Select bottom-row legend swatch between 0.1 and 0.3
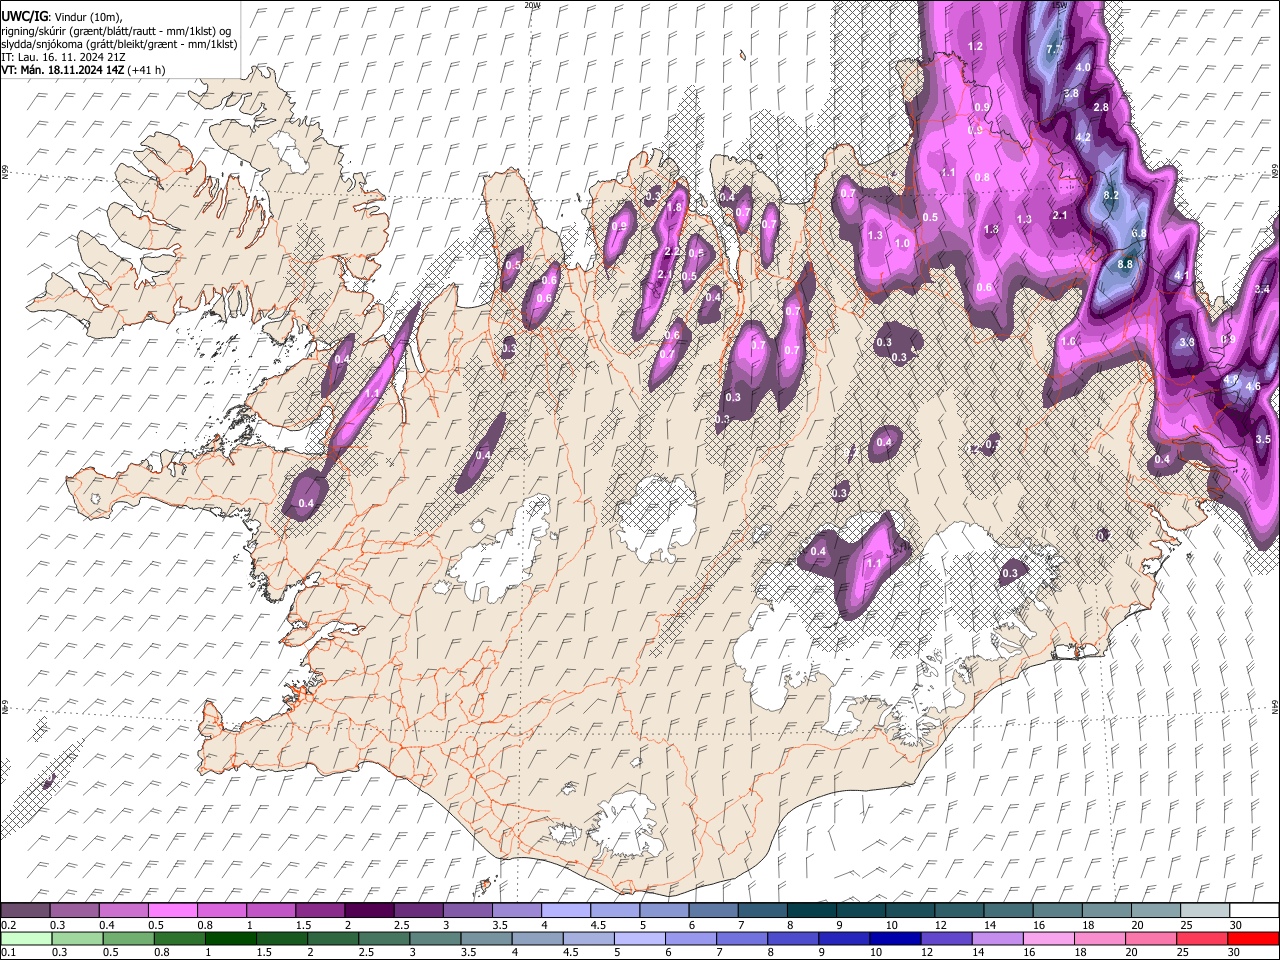The width and height of the screenshot is (1280, 960). coord(26,938)
